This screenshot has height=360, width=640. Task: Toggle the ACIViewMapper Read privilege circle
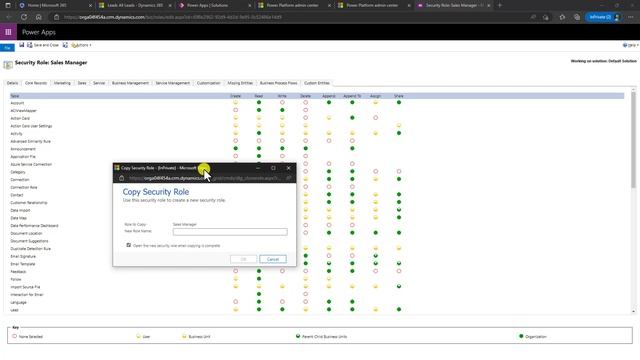[259, 110]
